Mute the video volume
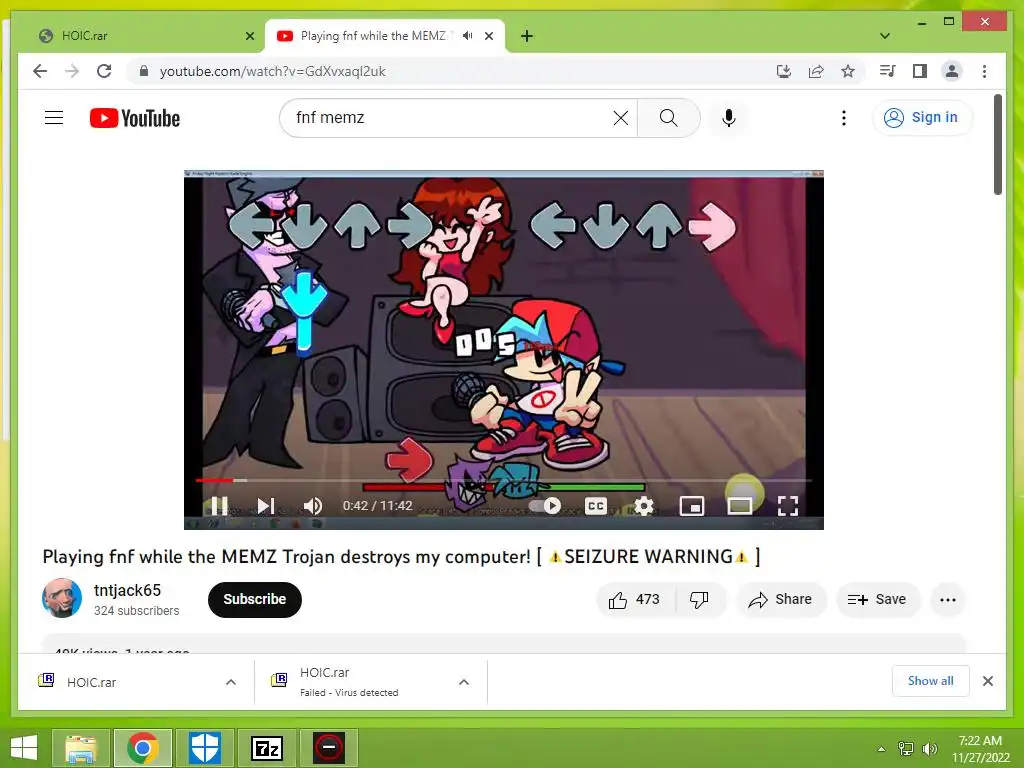Viewport: 1024px width, 768px height. 313,505
